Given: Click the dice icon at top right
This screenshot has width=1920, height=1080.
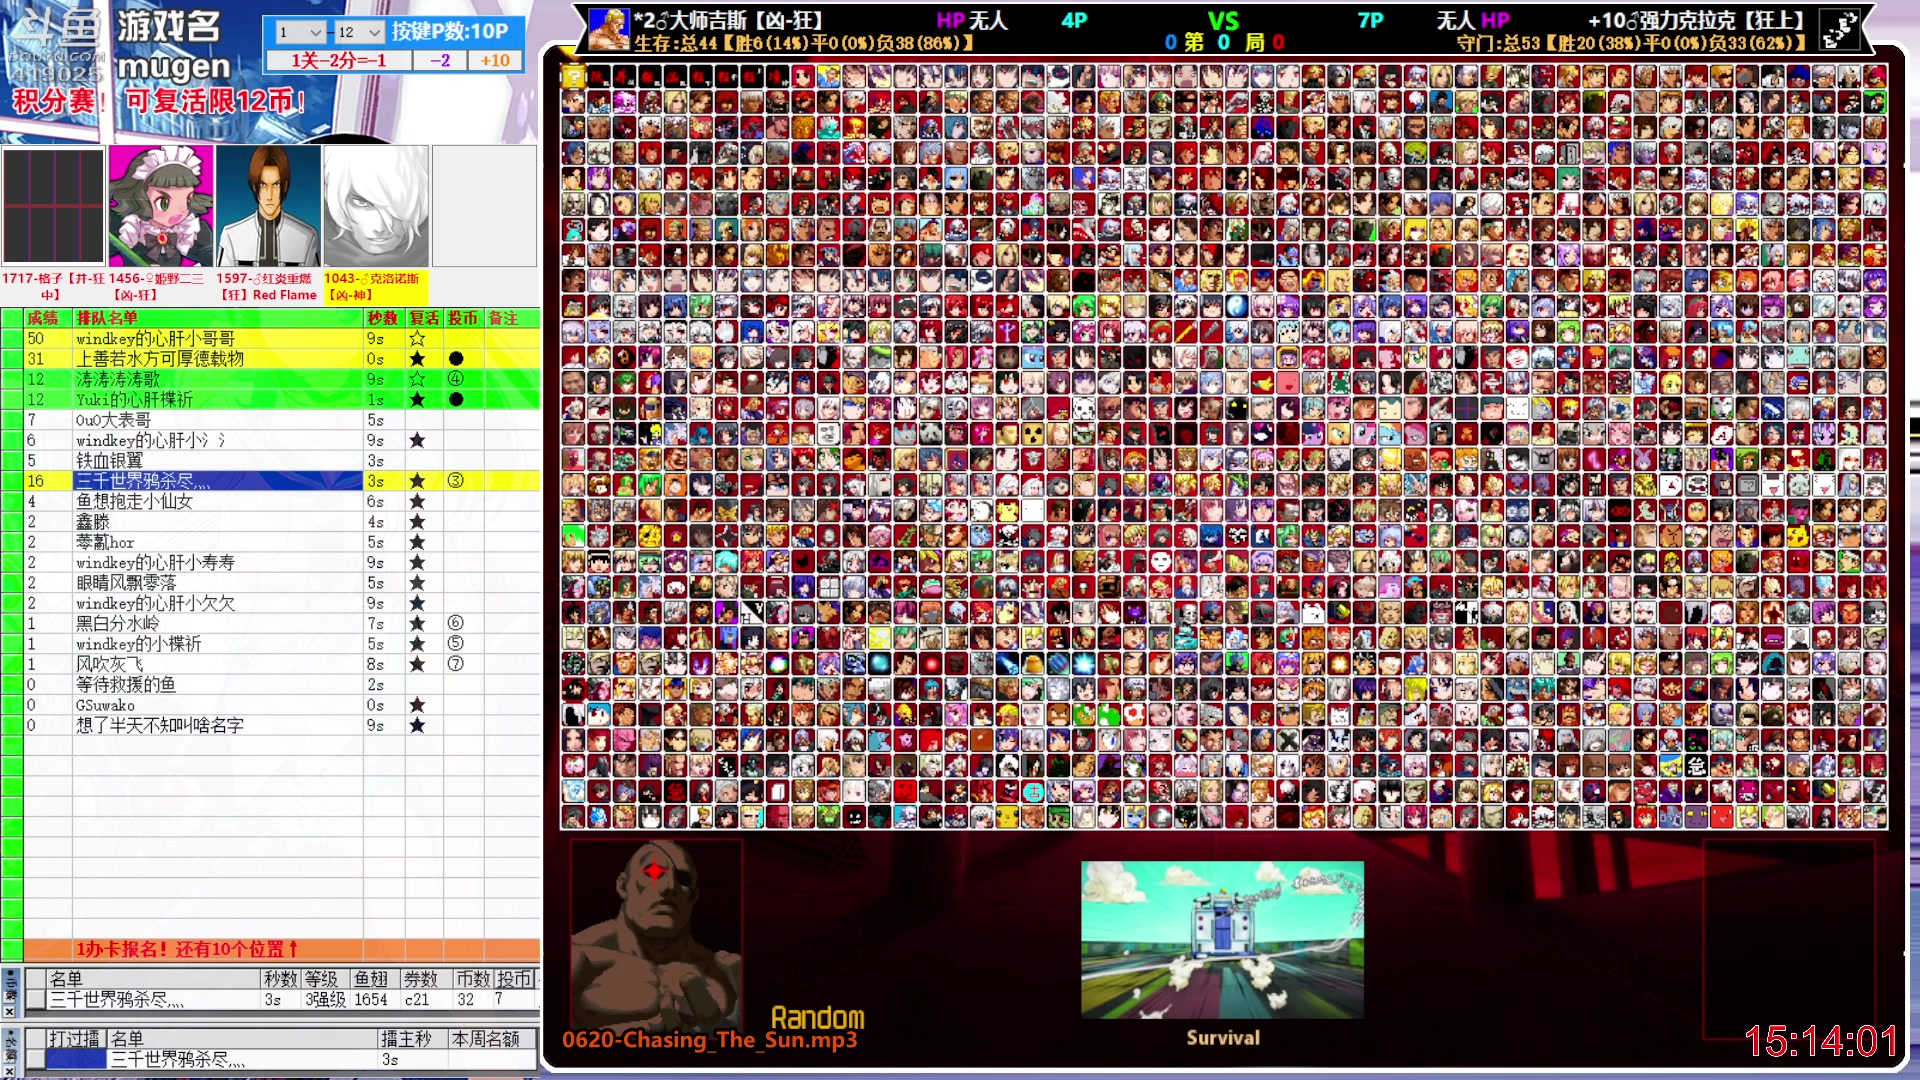Looking at the screenshot, I should 1839,30.
